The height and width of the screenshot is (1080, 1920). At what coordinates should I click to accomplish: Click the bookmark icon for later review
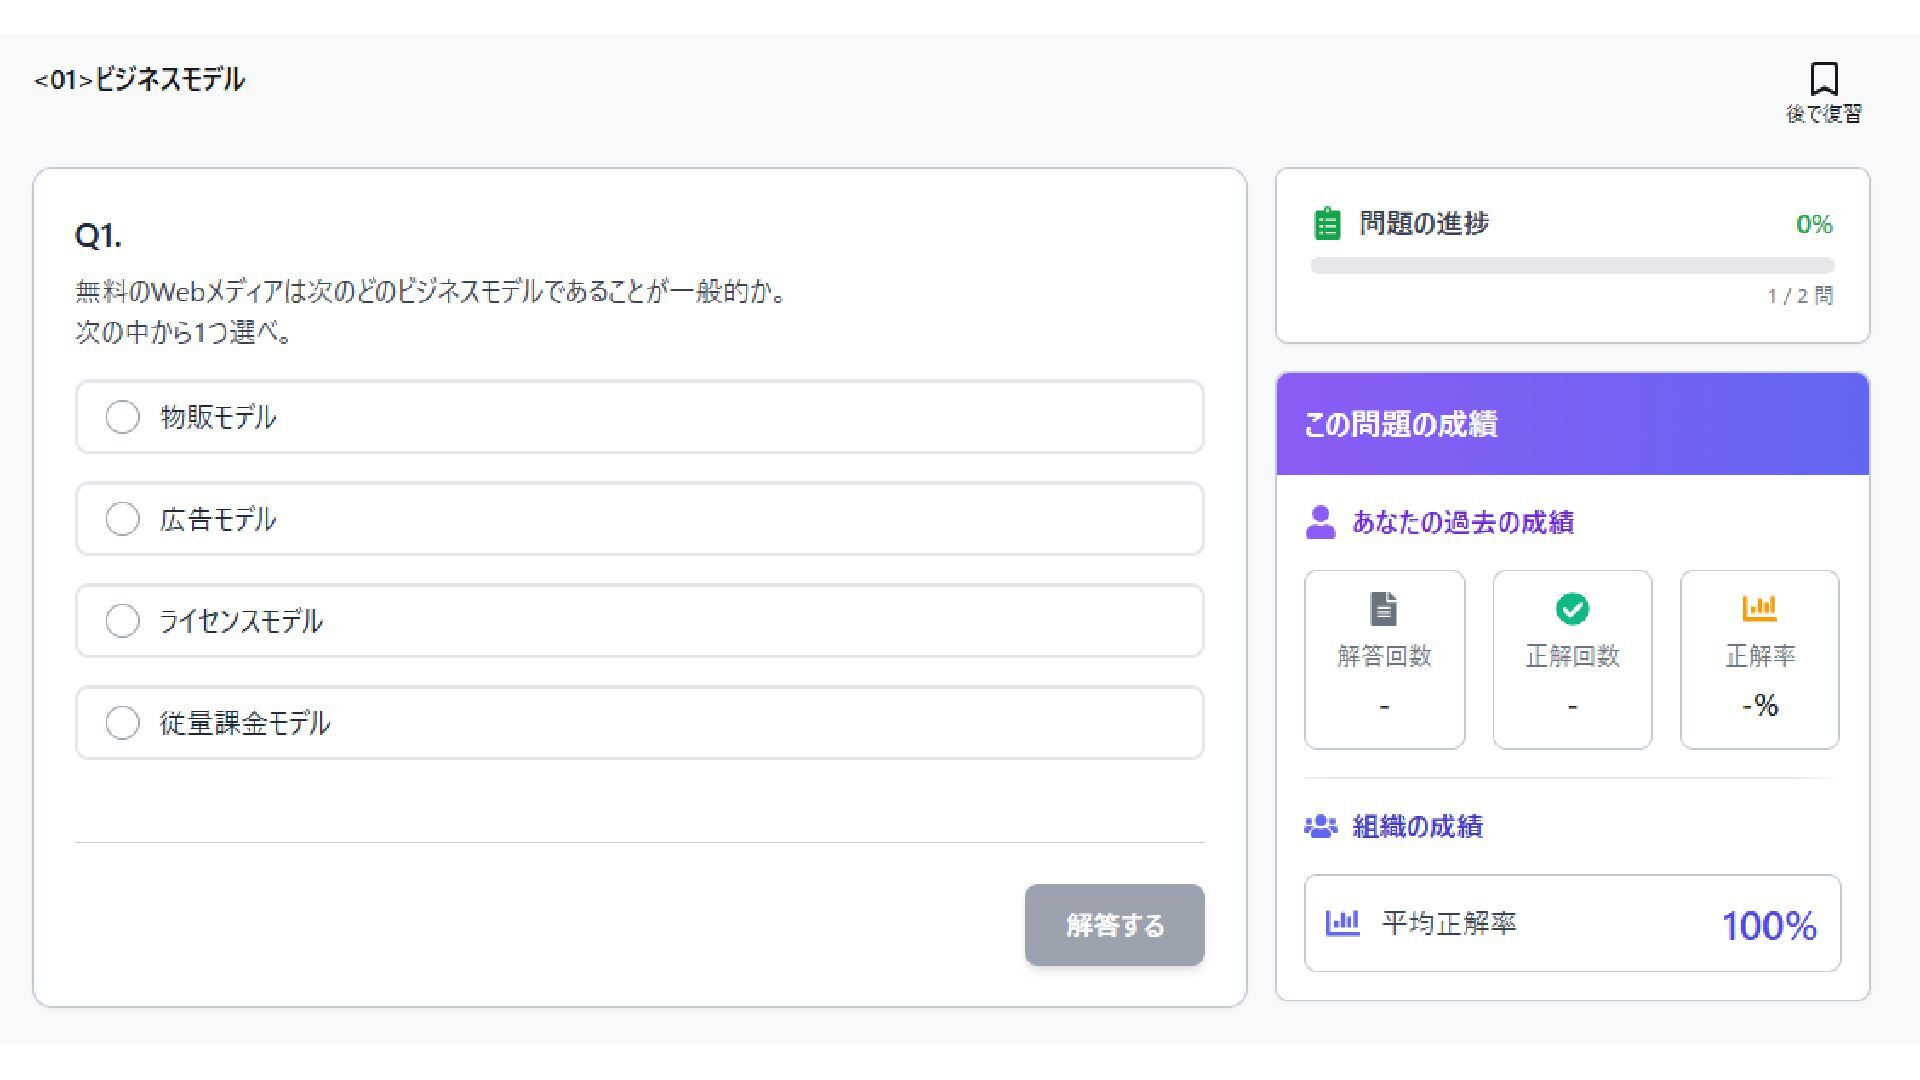[1823, 79]
